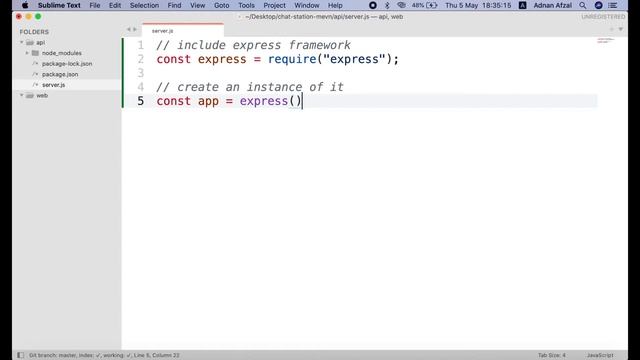This screenshot has height=360, width=640.
Task: Click the word require on line 2
Action: click(292, 59)
